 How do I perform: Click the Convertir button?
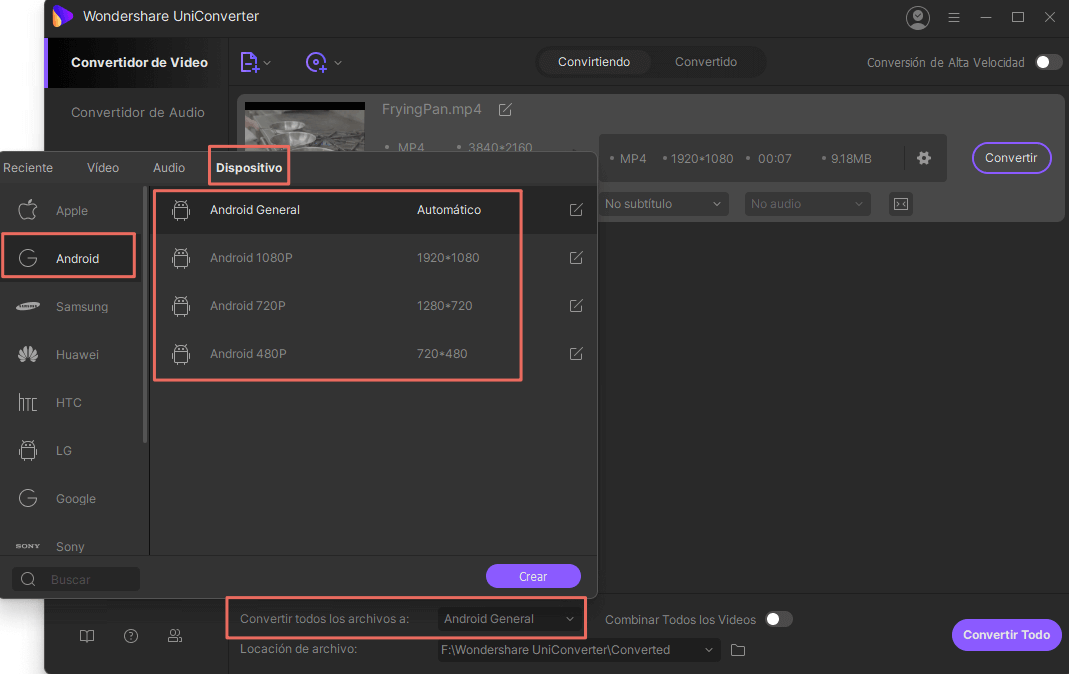click(1011, 158)
